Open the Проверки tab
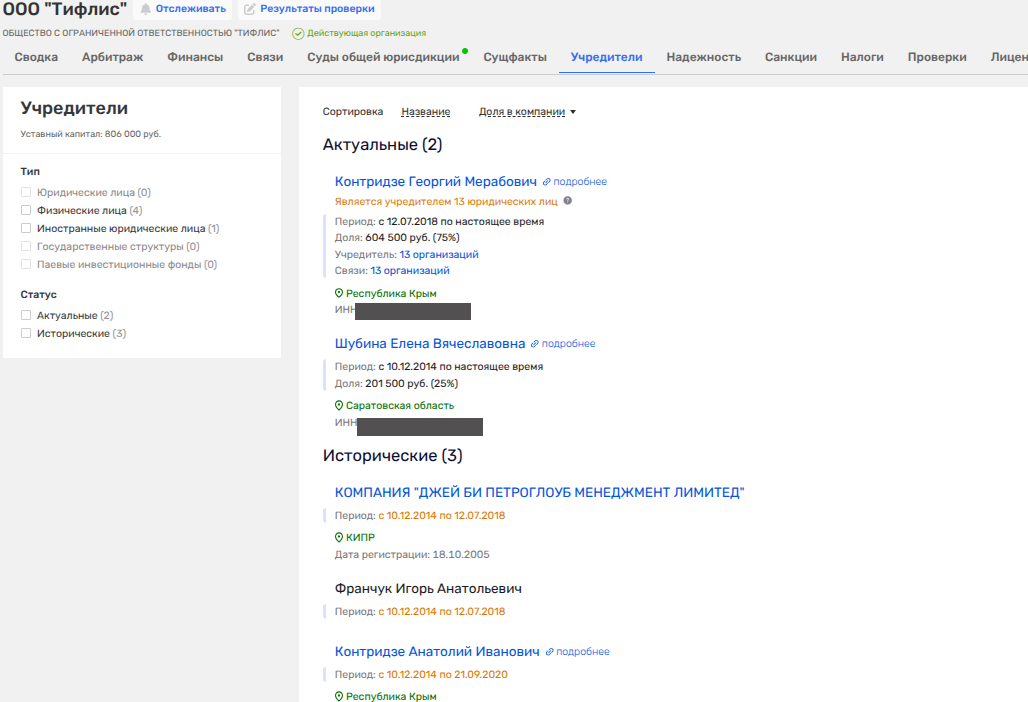 tap(937, 57)
